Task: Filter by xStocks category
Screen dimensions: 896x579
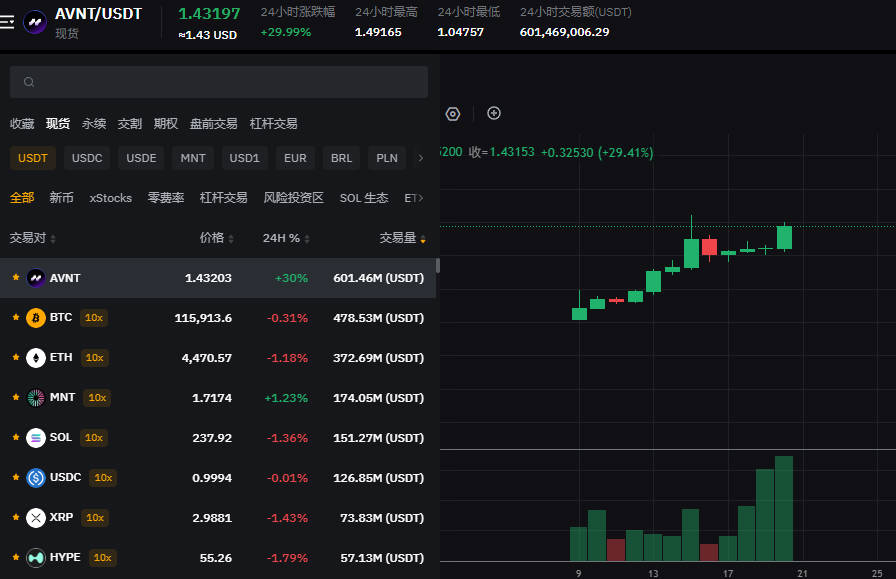Action: click(x=111, y=198)
